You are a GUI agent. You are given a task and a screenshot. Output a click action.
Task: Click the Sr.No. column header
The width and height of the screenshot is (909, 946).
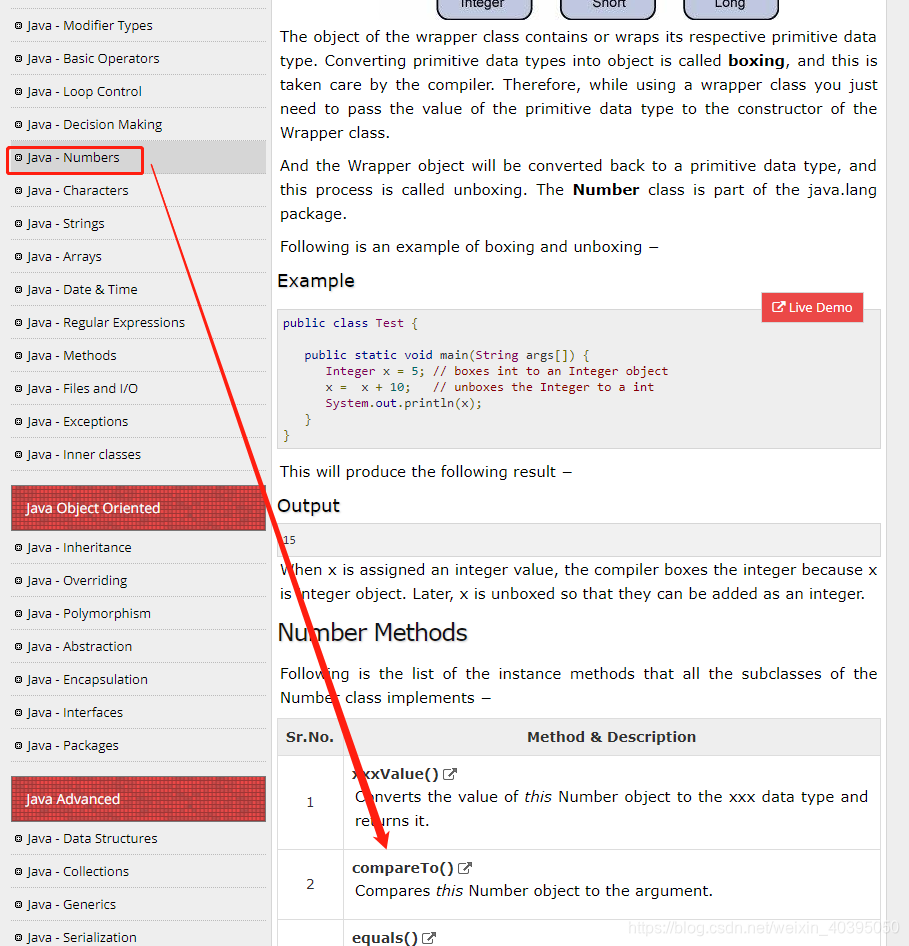310,737
